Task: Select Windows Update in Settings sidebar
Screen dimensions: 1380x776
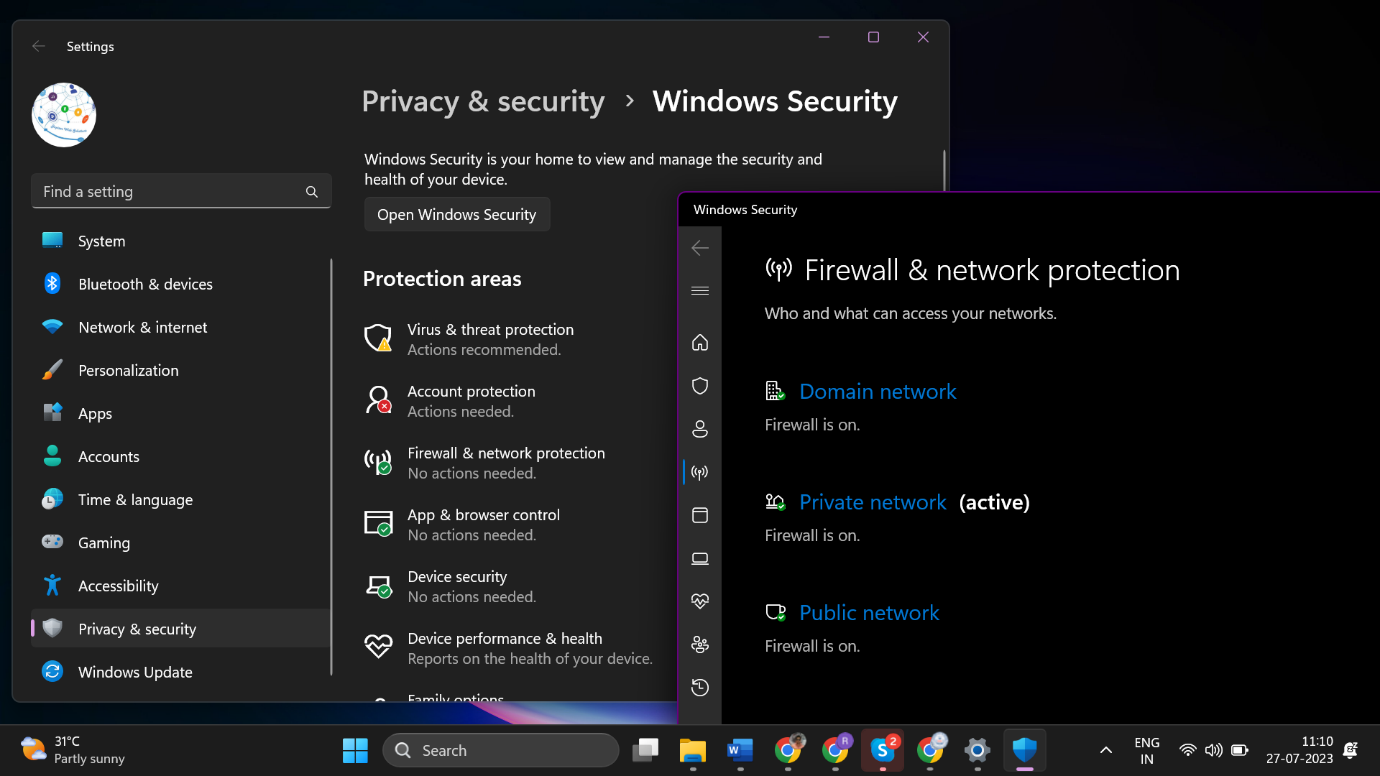Action: pos(180,671)
